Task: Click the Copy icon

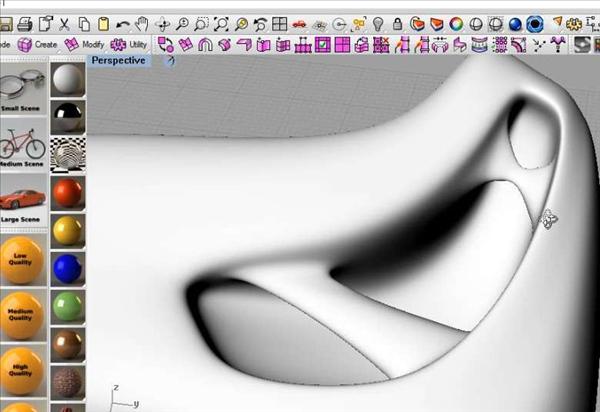Action: coord(84,24)
